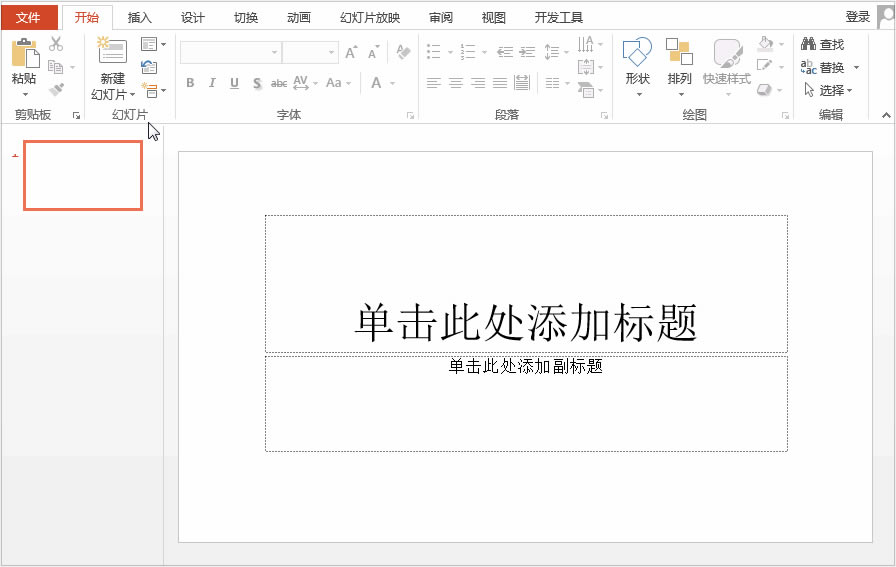Switch to Developer (开发工具) tab
The image size is (896, 567).
coord(558,18)
